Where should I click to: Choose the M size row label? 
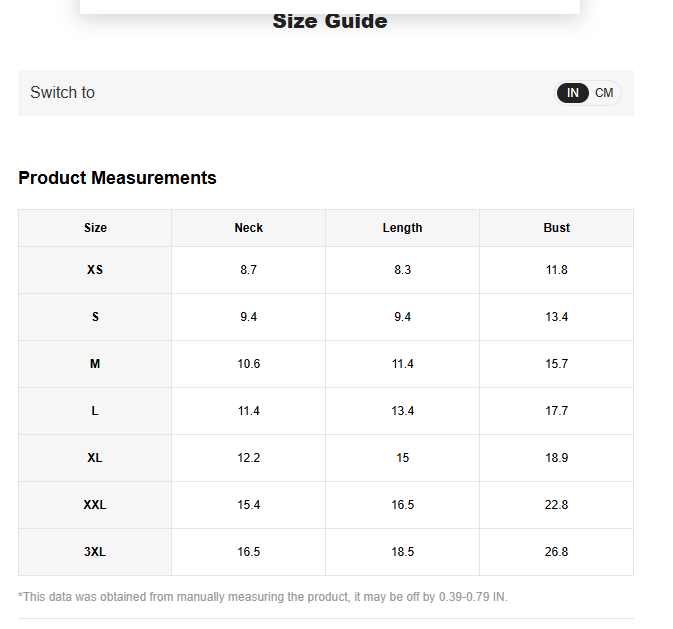(x=95, y=364)
